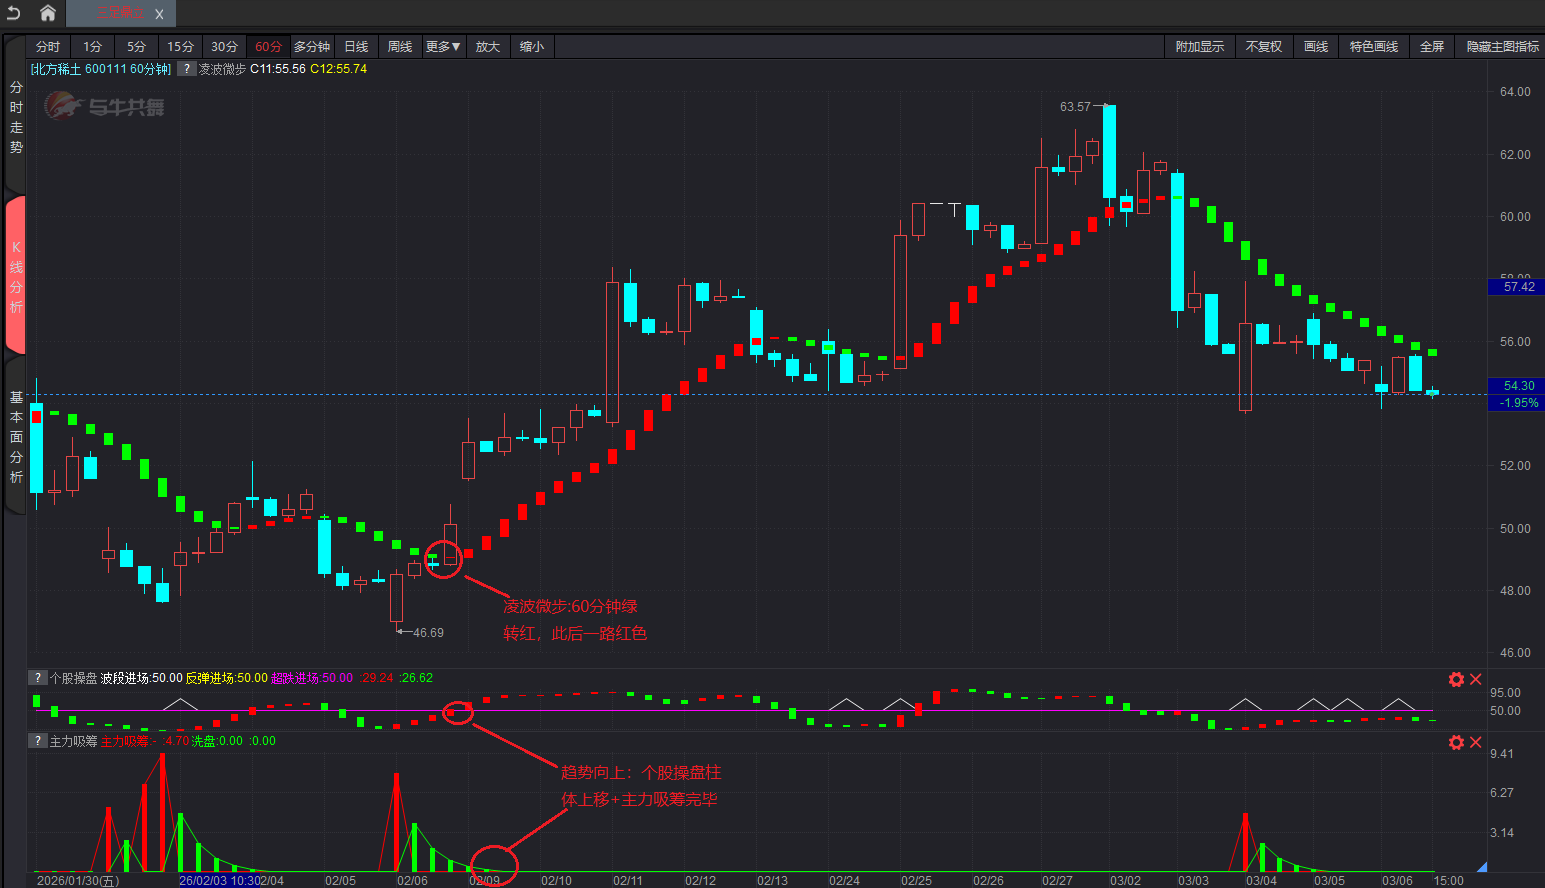
Task: Open help icon for 个股操盘 indicator
Action: click(x=38, y=678)
